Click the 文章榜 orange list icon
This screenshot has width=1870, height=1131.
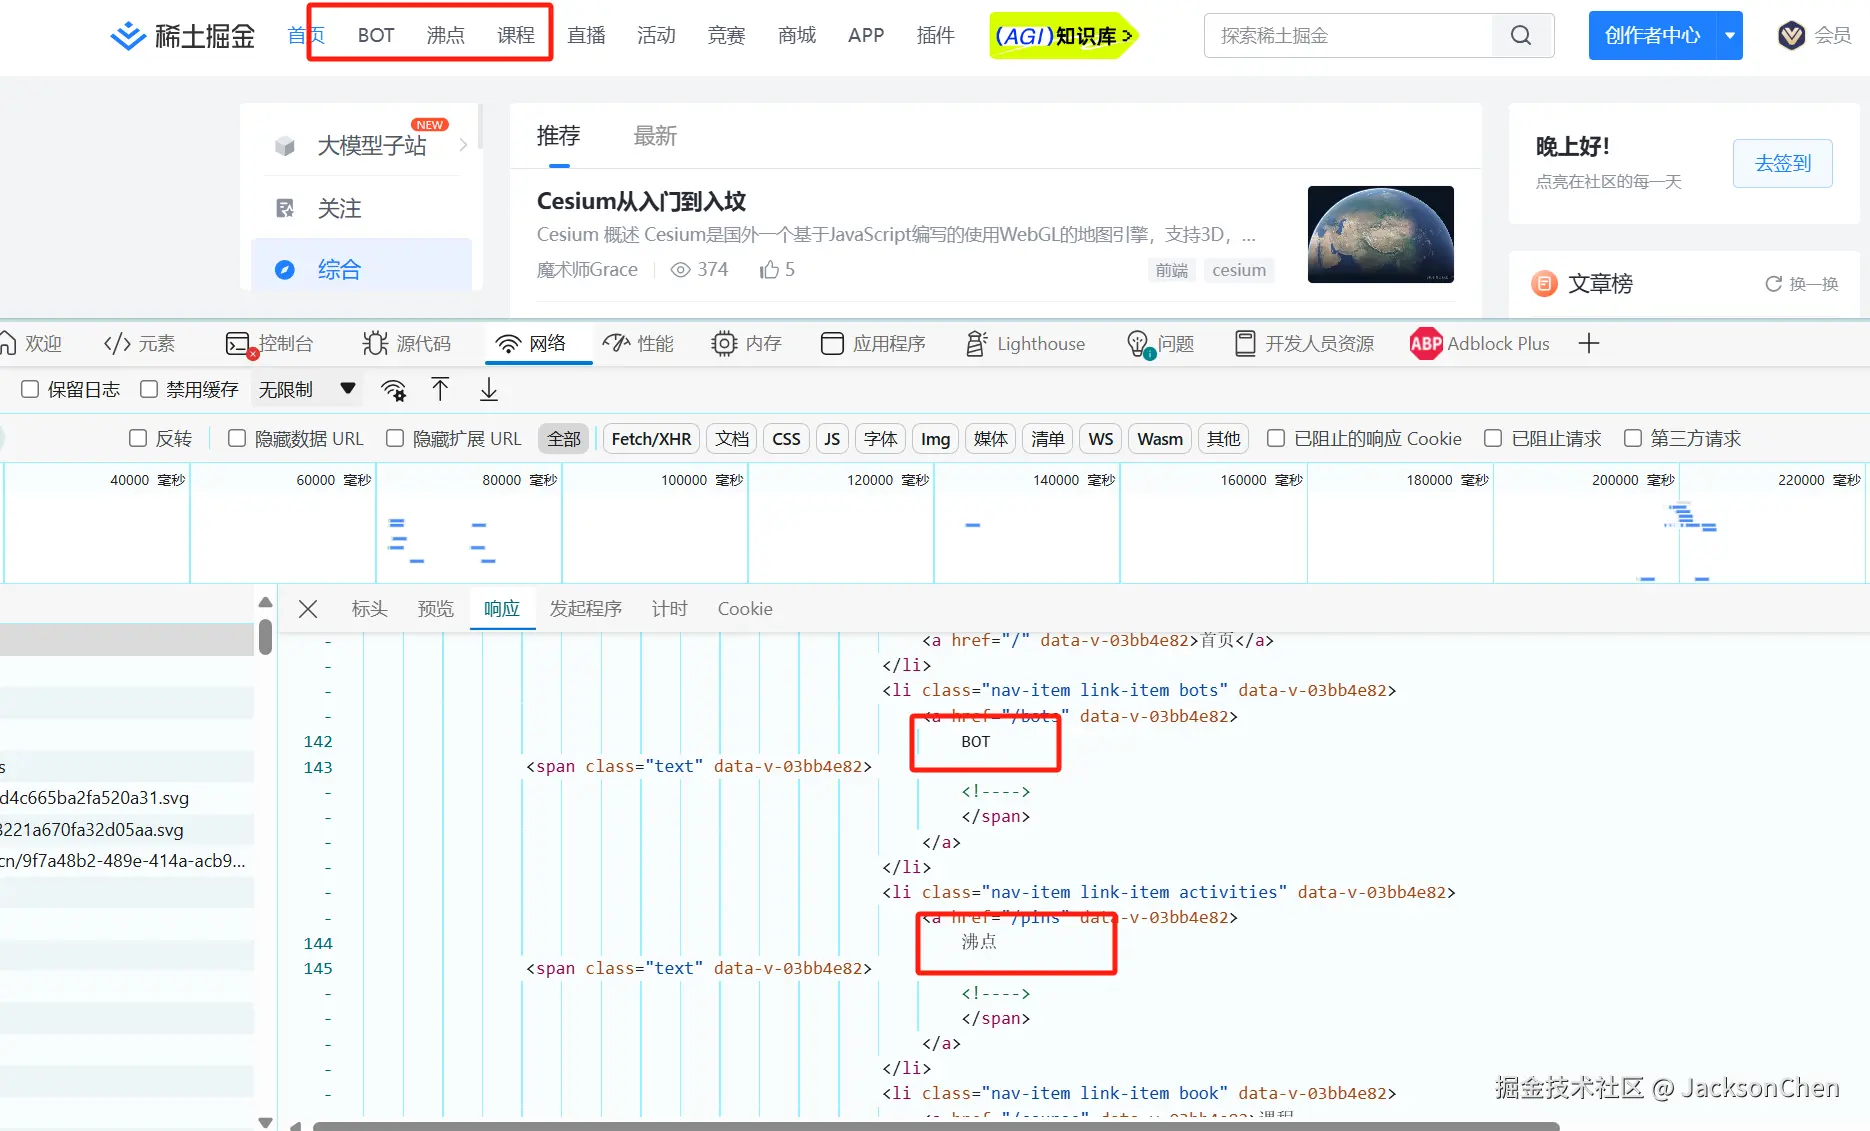pos(1545,284)
